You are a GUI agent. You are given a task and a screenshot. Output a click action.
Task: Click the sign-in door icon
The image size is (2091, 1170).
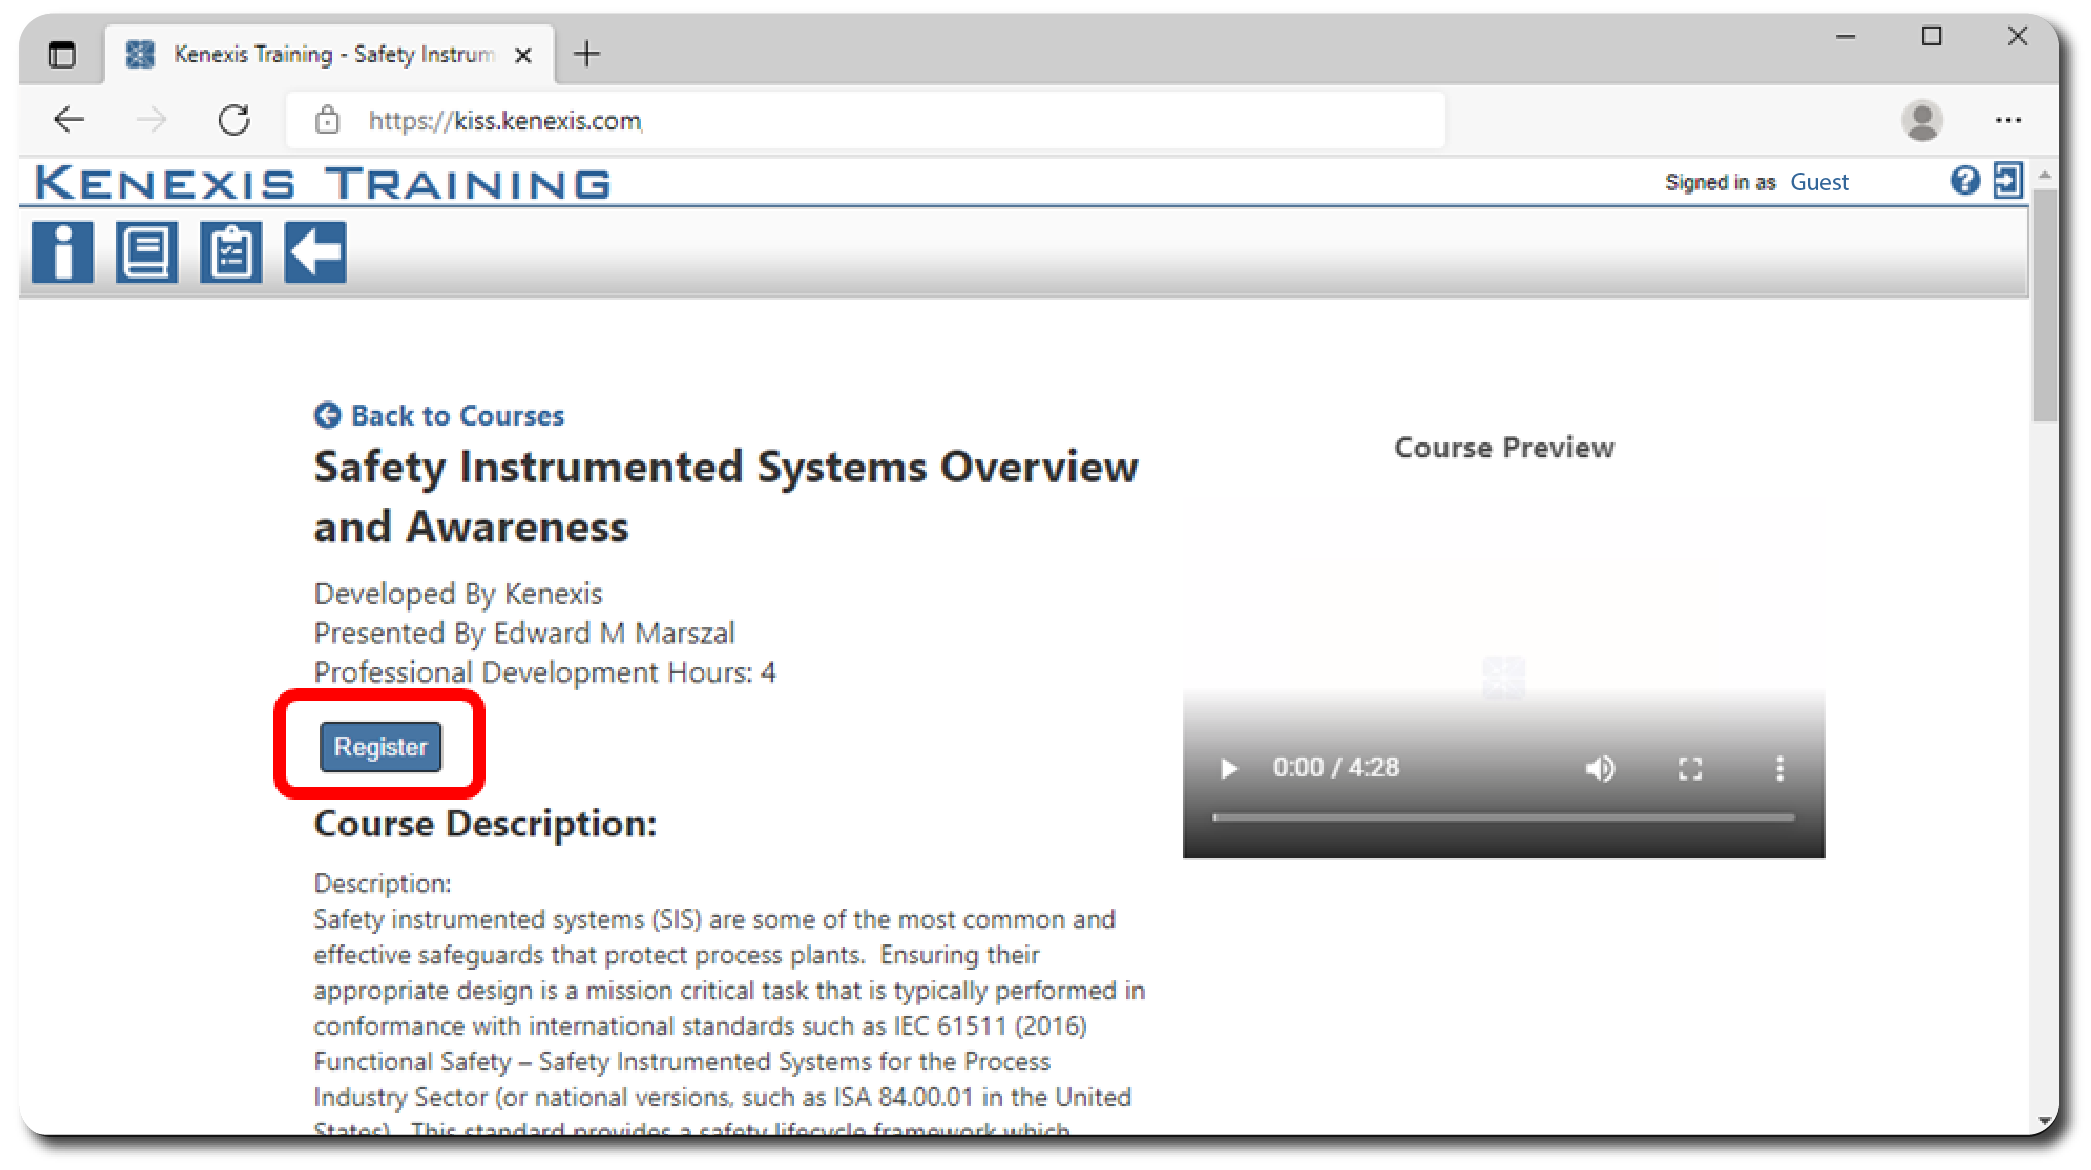click(2008, 181)
